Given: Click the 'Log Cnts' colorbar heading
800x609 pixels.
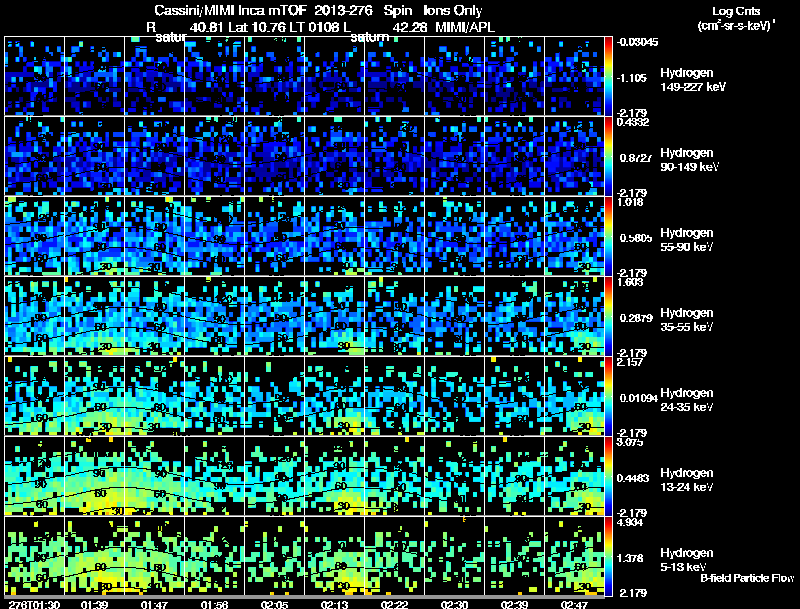Looking at the screenshot, I should (736, 11).
